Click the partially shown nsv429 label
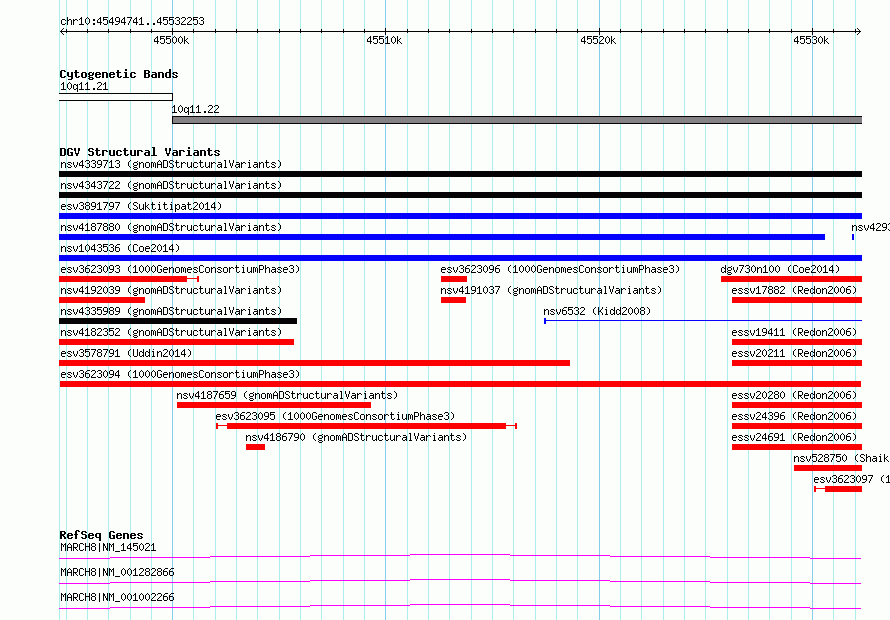890x620 pixels. [870, 227]
